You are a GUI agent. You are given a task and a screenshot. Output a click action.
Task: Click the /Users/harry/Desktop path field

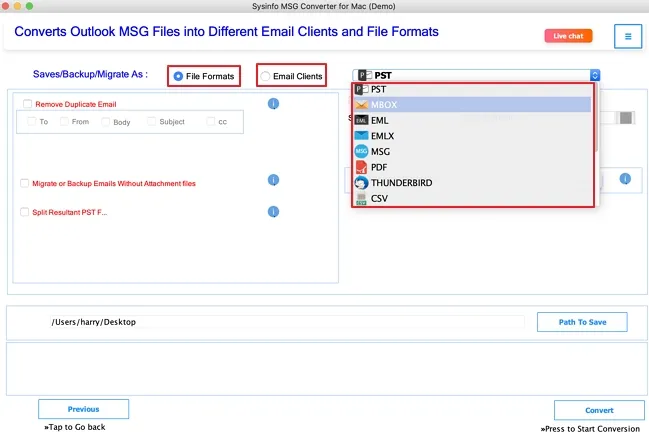point(286,322)
